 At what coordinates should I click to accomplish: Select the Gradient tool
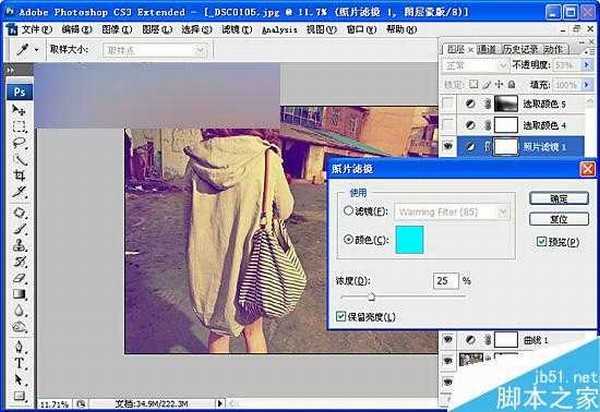point(18,294)
